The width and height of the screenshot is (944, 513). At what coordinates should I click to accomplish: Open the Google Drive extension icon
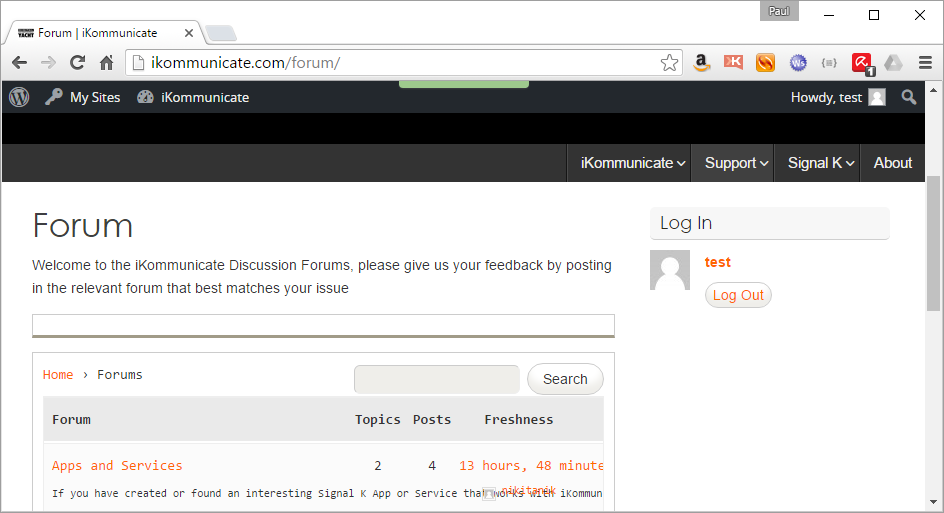click(x=893, y=63)
